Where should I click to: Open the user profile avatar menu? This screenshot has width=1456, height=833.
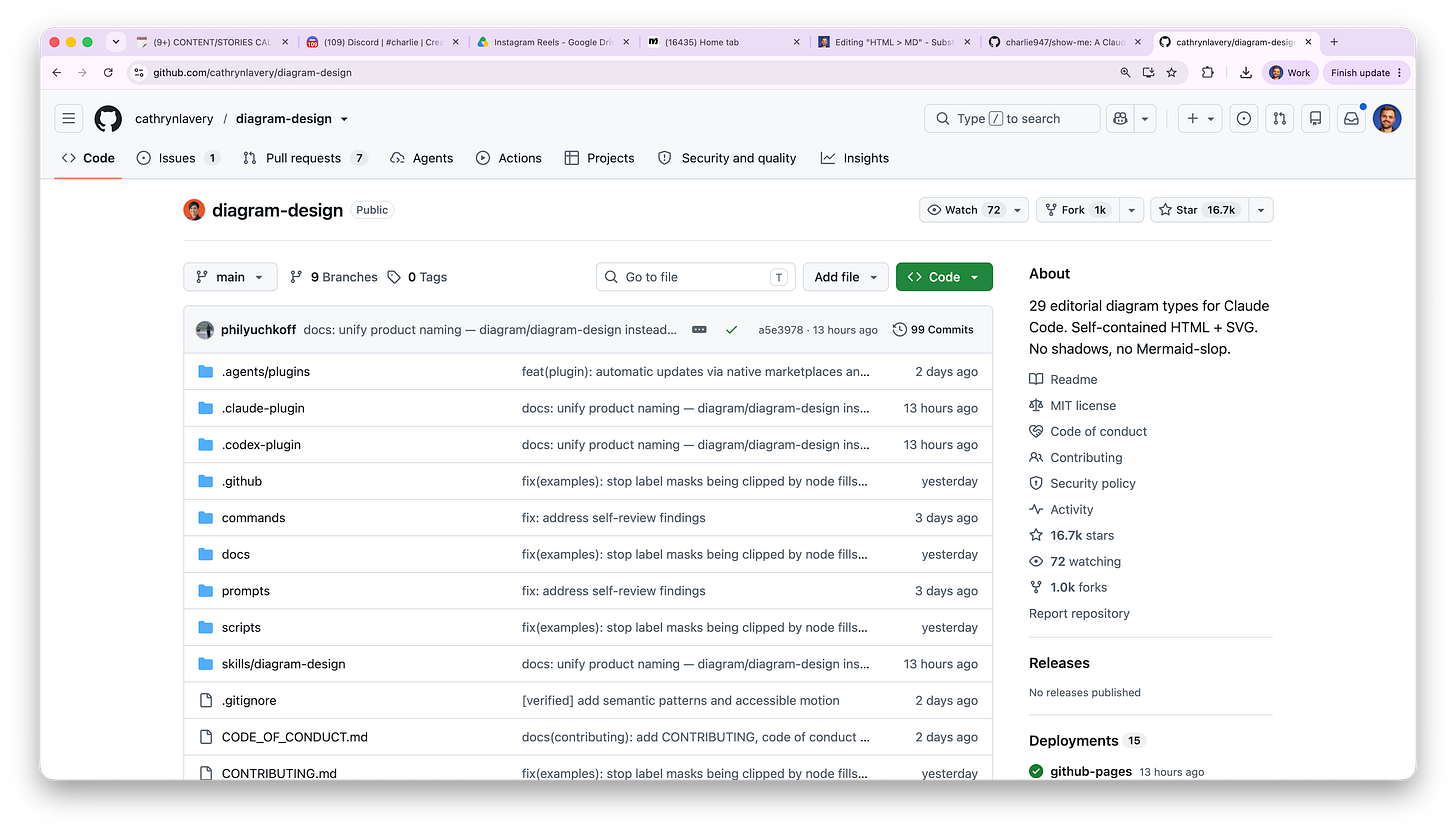[1387, 118]
